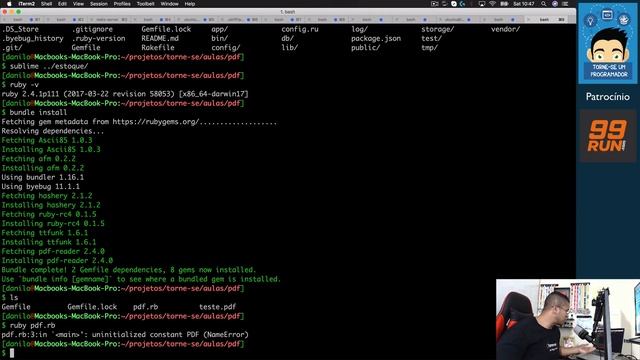
Task: Click the uninitialized constant PDF error line
Action: tap(125, 335)
